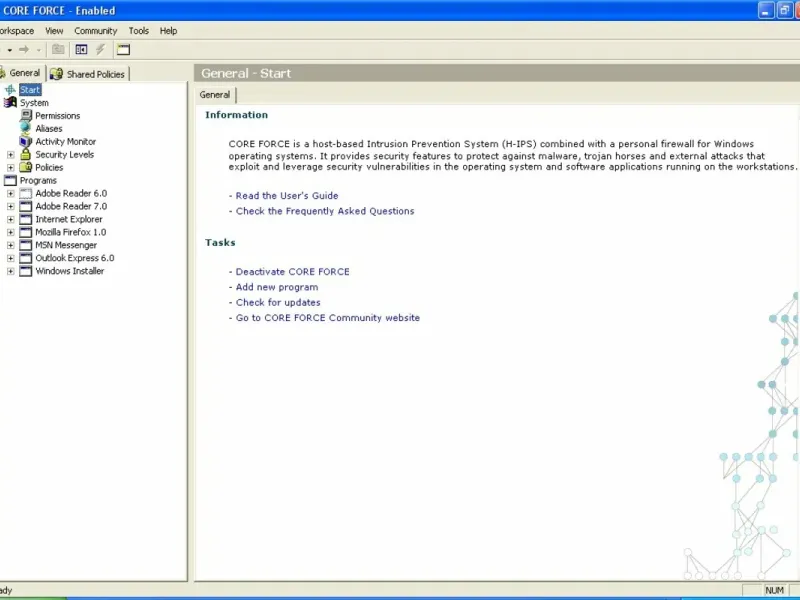Image resolution: width=800 pixels, height=600 pixels.
Task: Click the Add new program link
Action: click(277, 287)
